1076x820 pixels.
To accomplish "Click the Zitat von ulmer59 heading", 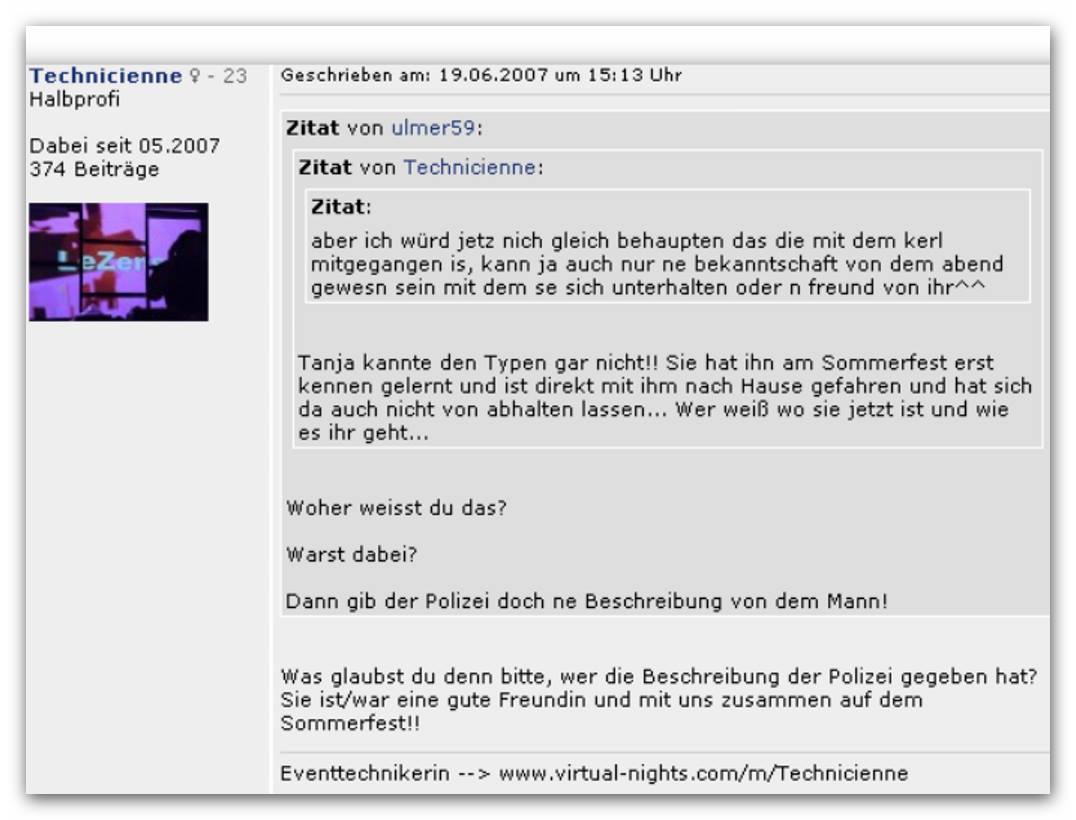I will pyautogui.click(x=384, y=128).
